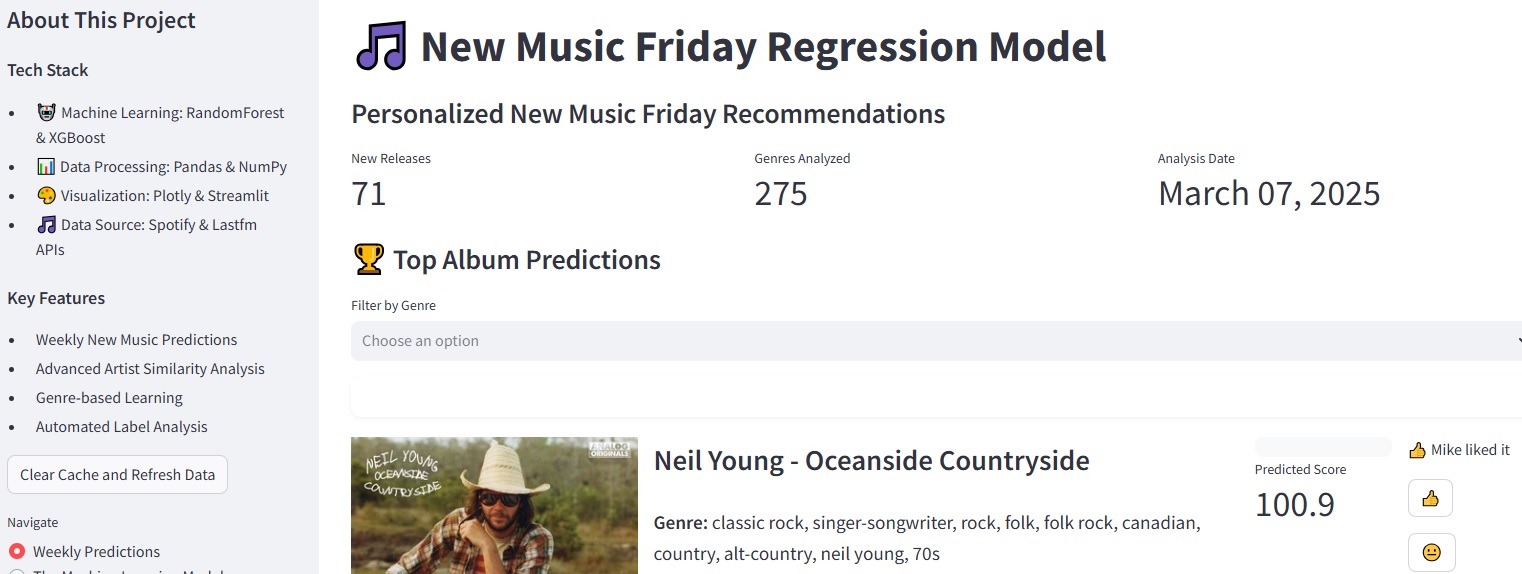Click the predicted score progress bar
The image size is (1522, 574).
[x=1323, y=447]
